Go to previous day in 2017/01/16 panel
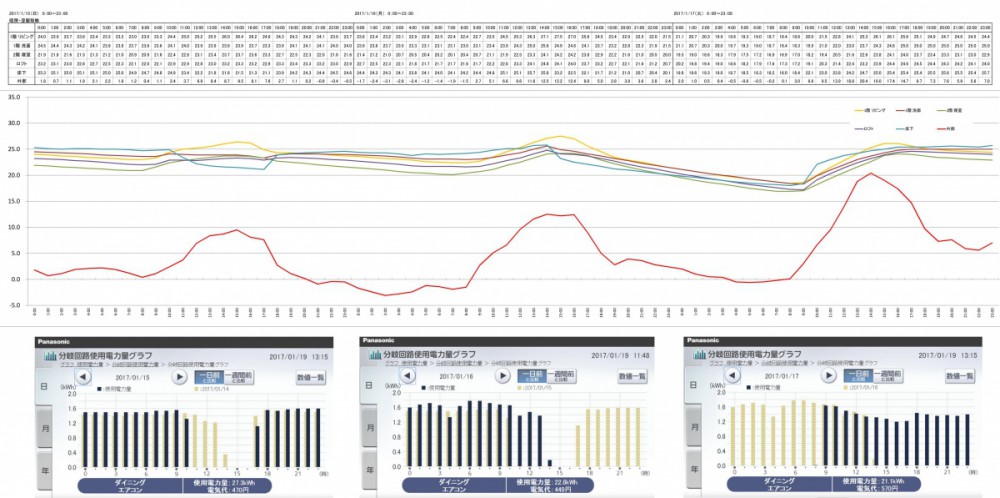Image resolution: width=1000 pixels, height=498 pixels. [407, 376]
